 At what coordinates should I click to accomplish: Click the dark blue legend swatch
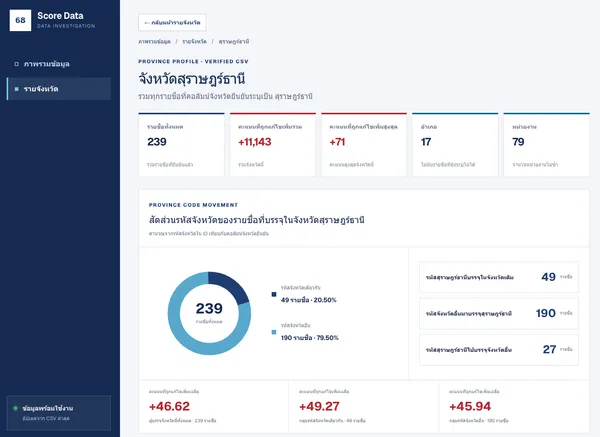(x=274, y=294)
